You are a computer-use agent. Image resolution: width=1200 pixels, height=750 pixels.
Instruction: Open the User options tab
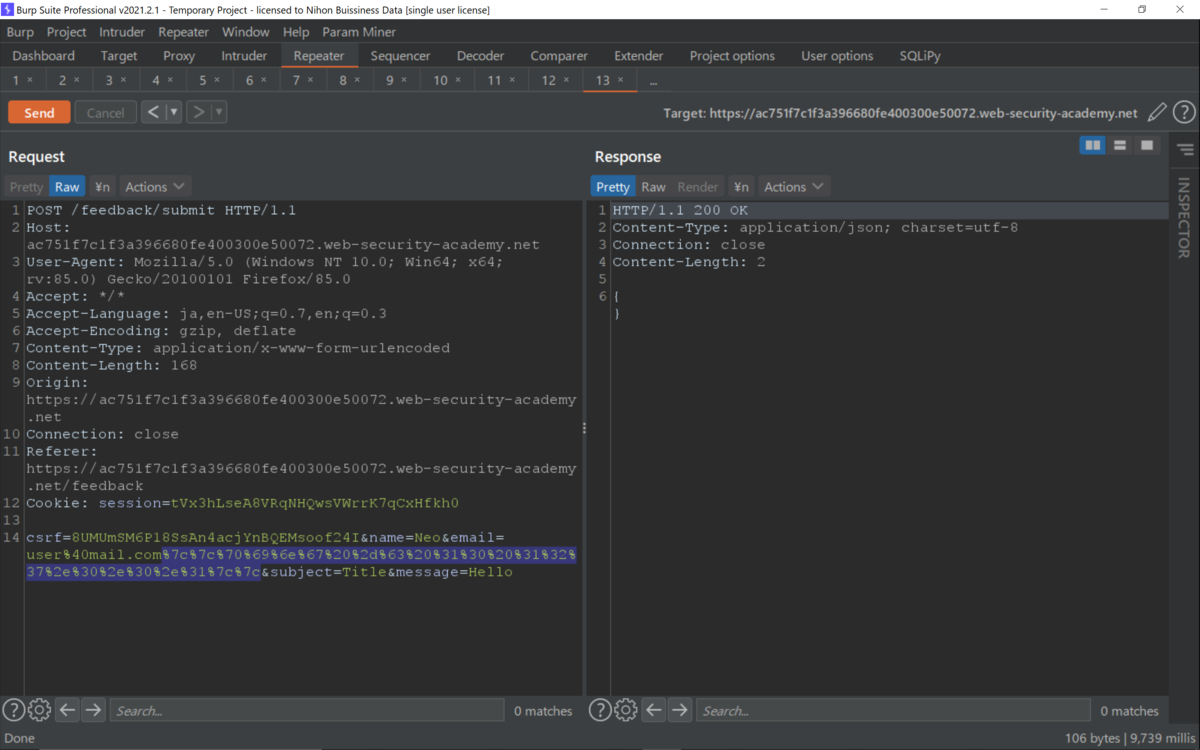pos(837,56)
